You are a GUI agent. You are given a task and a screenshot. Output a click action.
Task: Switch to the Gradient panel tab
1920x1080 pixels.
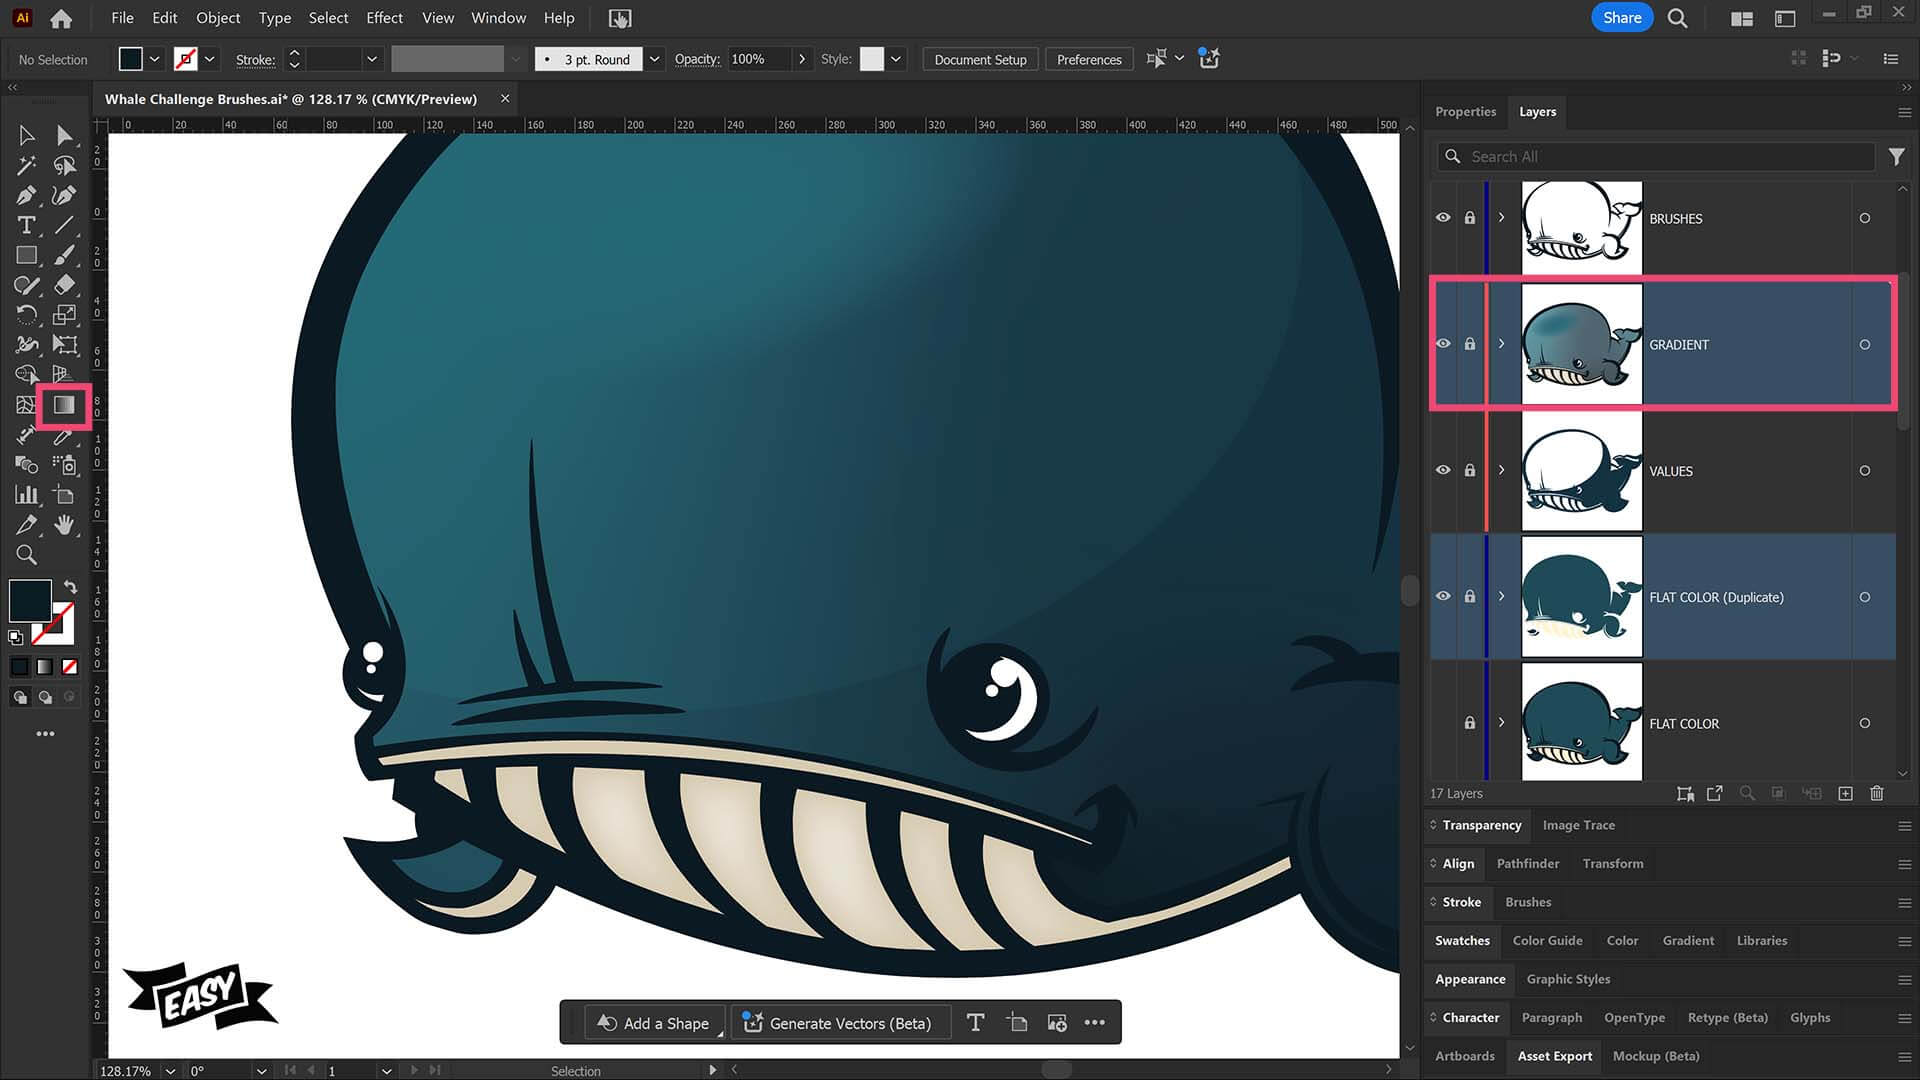pos(1688,940)
